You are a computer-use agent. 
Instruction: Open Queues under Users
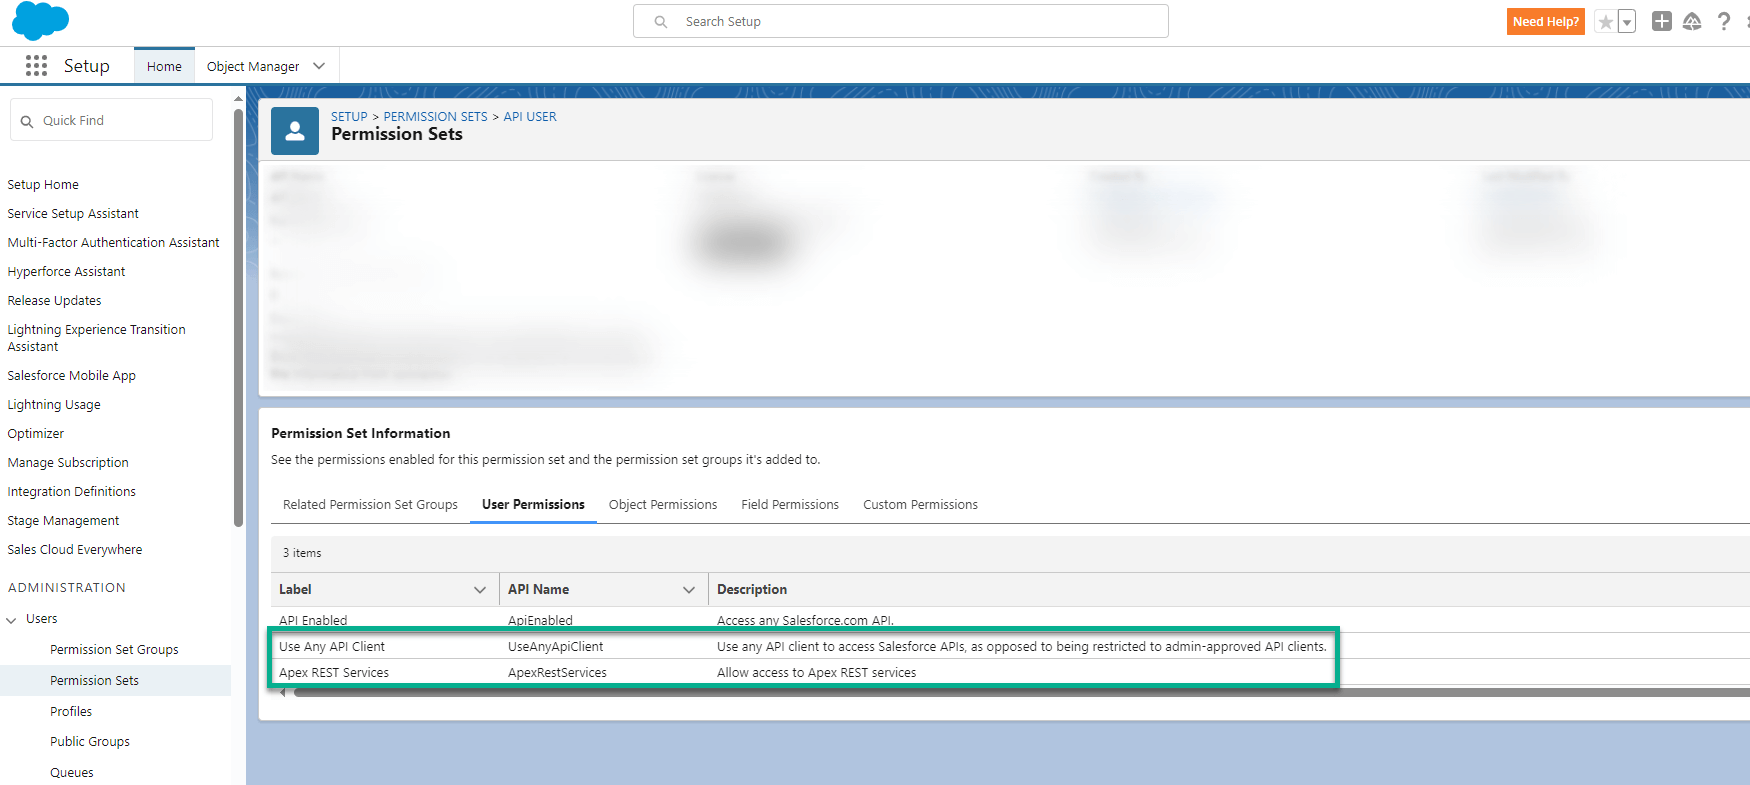coord(72,773)
